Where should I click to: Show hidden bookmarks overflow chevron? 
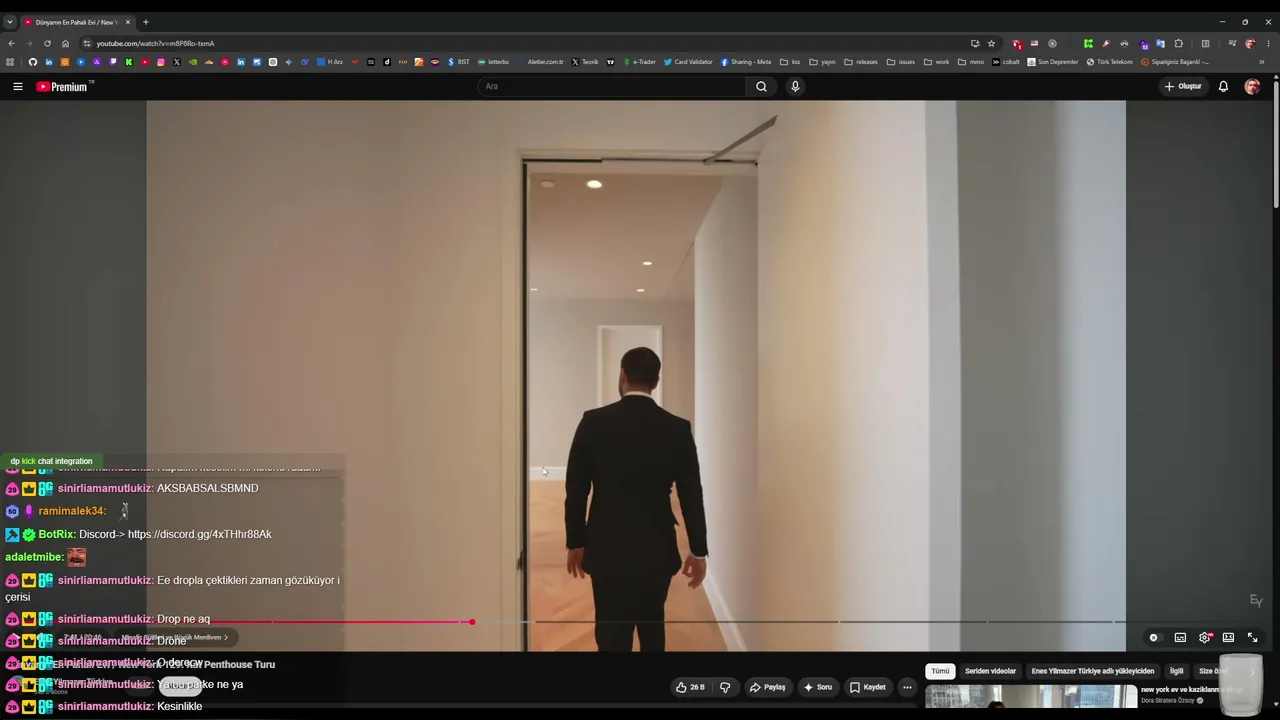(1262, 62)
